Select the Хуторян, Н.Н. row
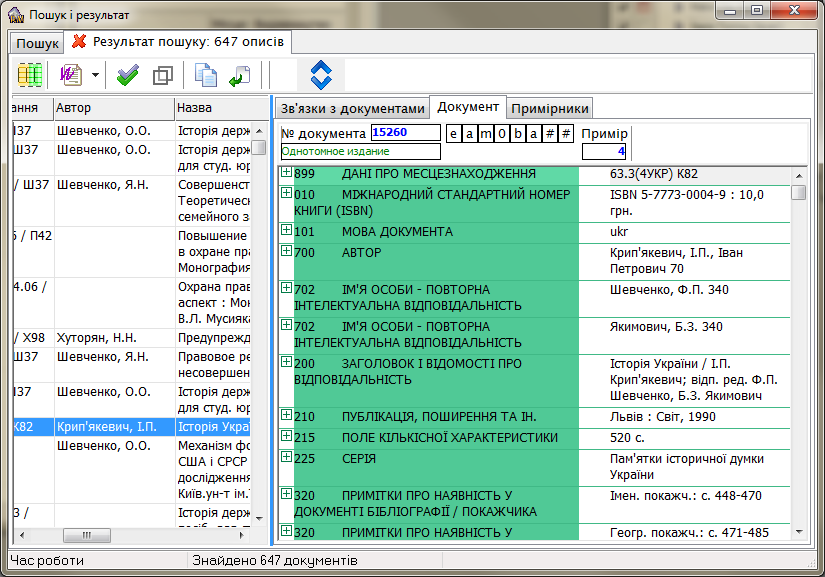The height and width of the screenshot is (577, 825). (111, 338)
